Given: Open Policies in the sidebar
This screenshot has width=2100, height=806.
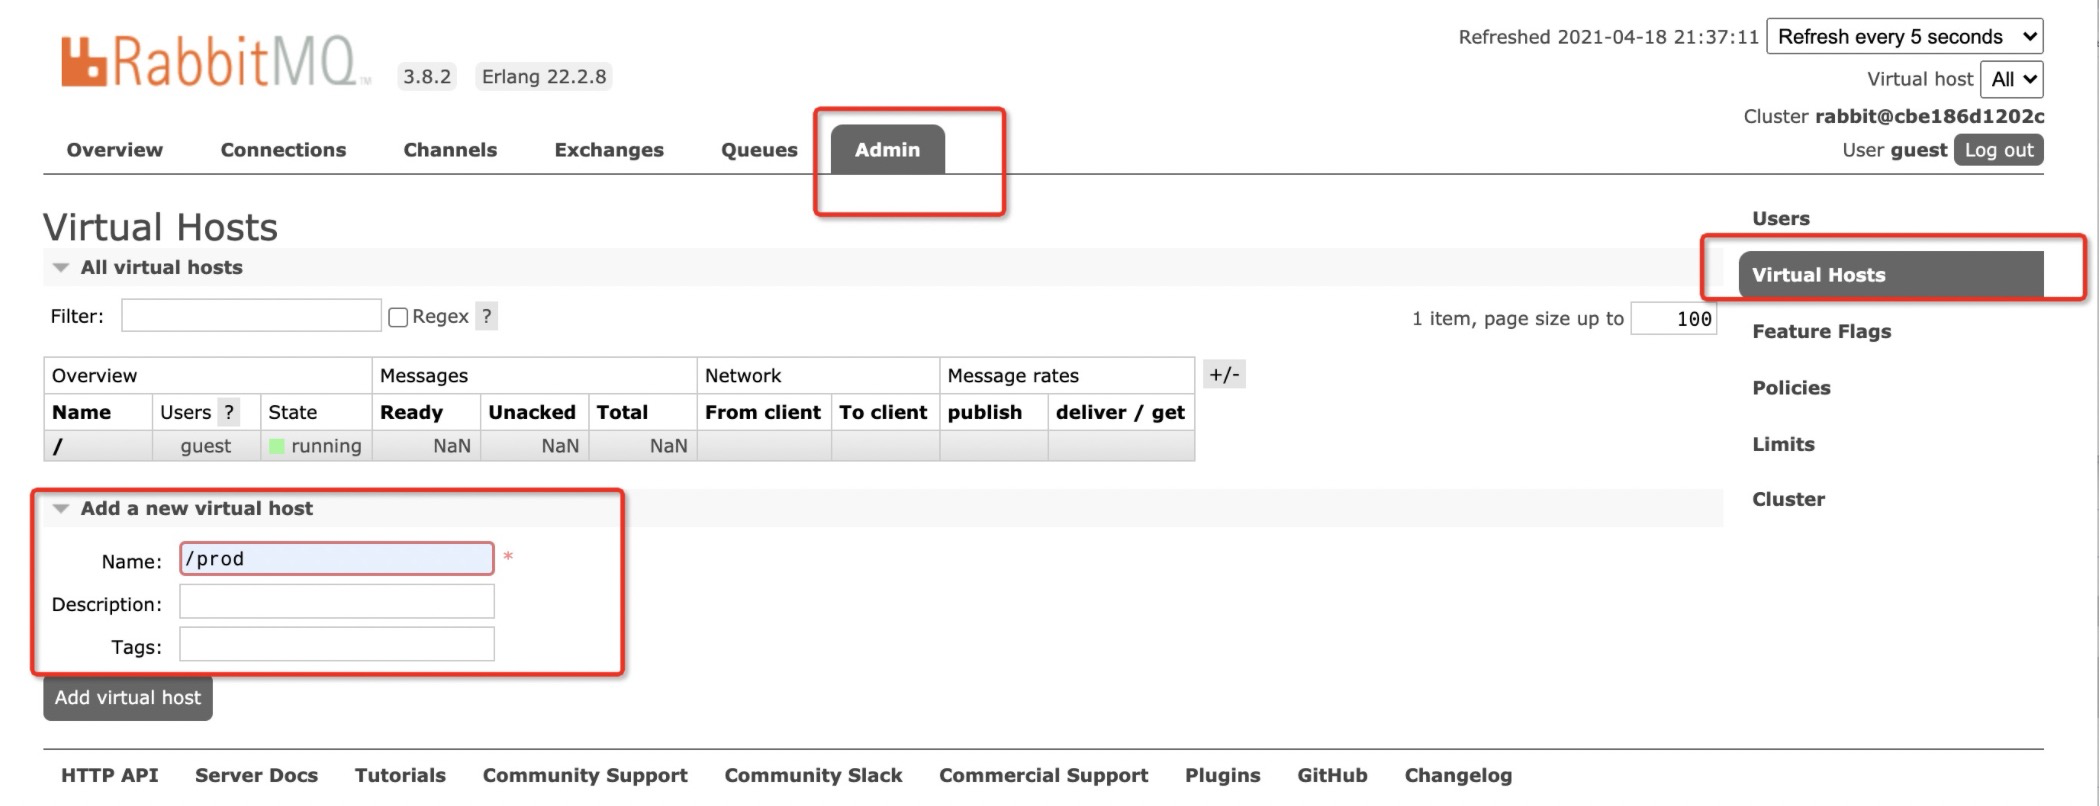Looking at the screenshot, I should (x=1791, y=388).
